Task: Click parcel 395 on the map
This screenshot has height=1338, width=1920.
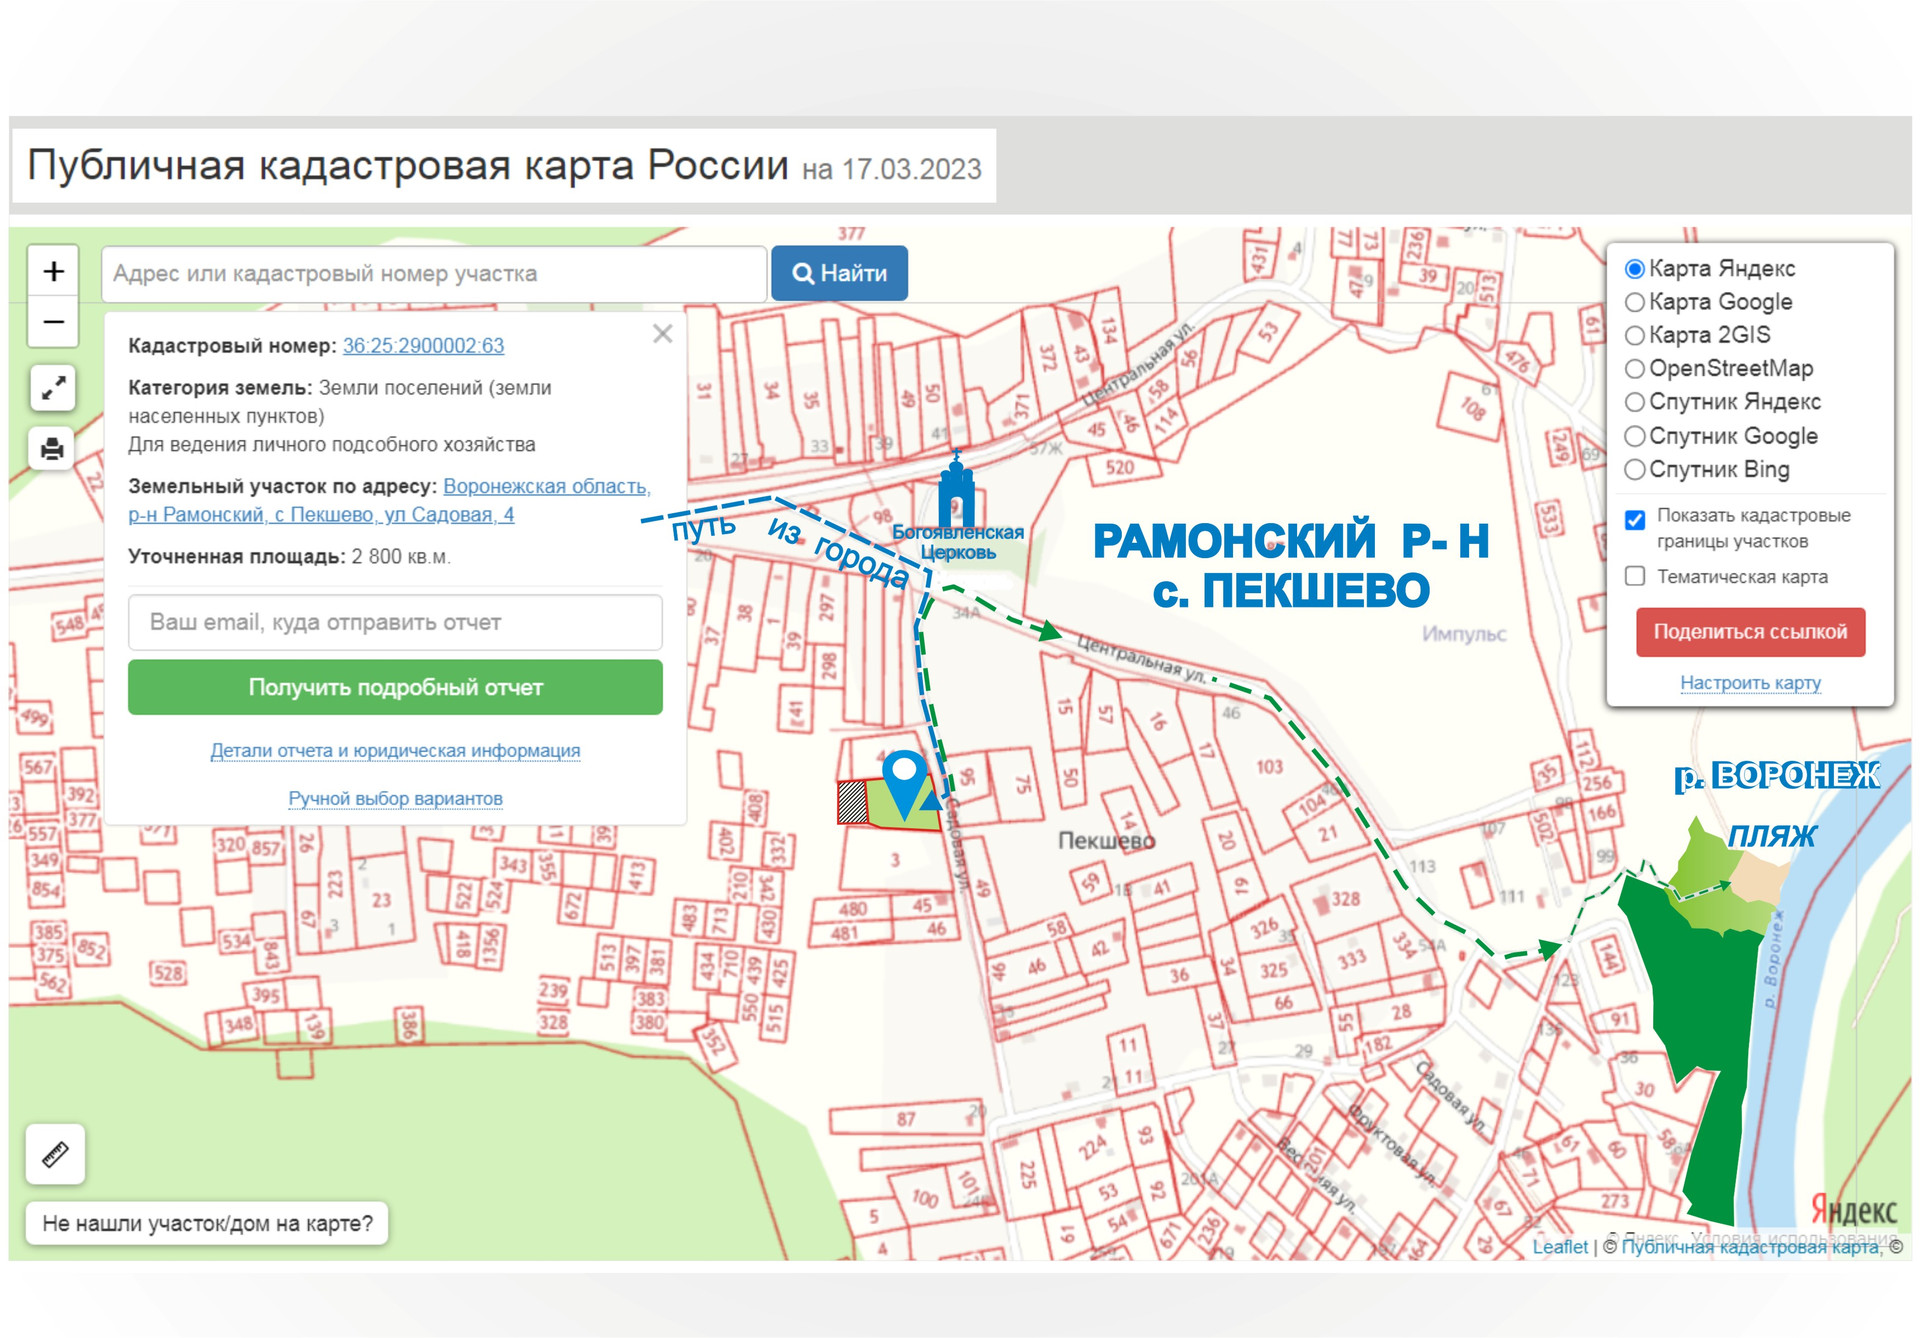Action: click(265, 995)
